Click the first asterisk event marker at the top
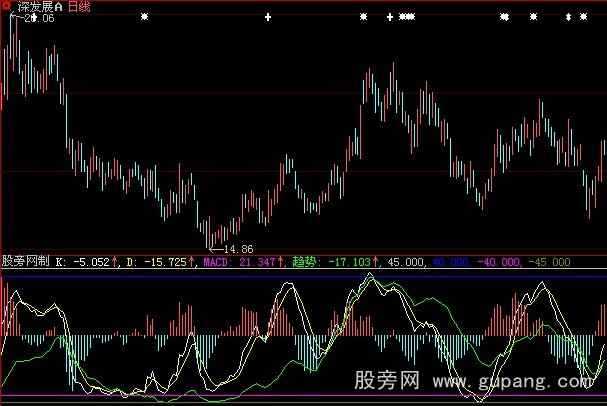The height and width of the screenshot is (406, 607). (x=145, y=17)
